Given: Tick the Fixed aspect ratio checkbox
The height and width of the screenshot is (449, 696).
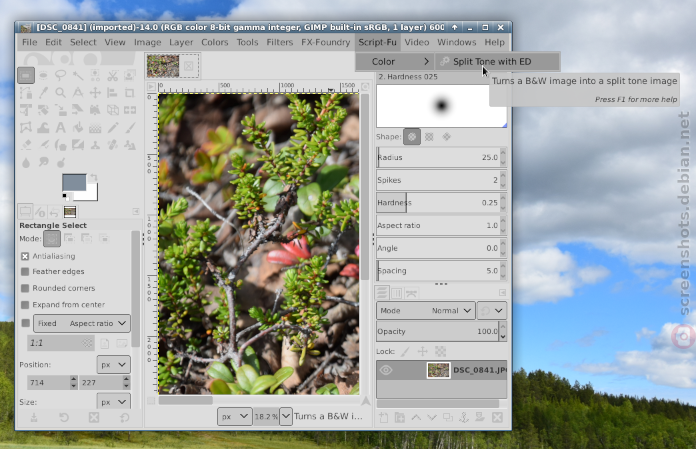Looking at the screenshot, I should [25, 323].
